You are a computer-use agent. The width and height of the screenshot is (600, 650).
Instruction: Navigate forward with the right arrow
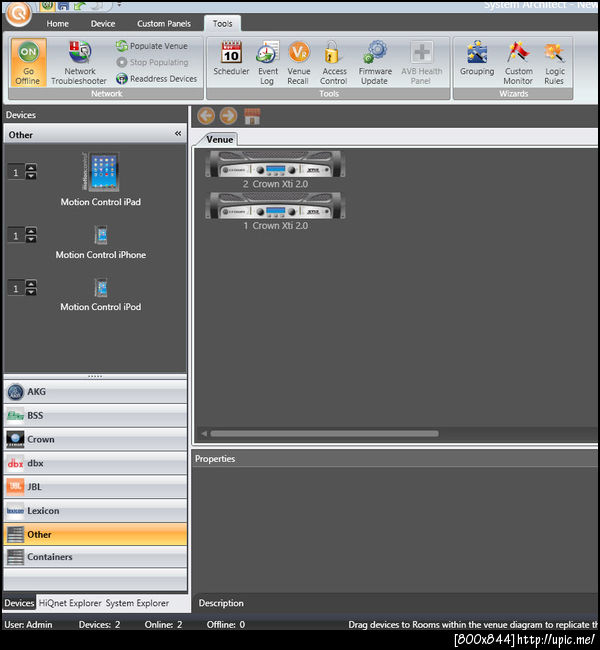(228, 116)
